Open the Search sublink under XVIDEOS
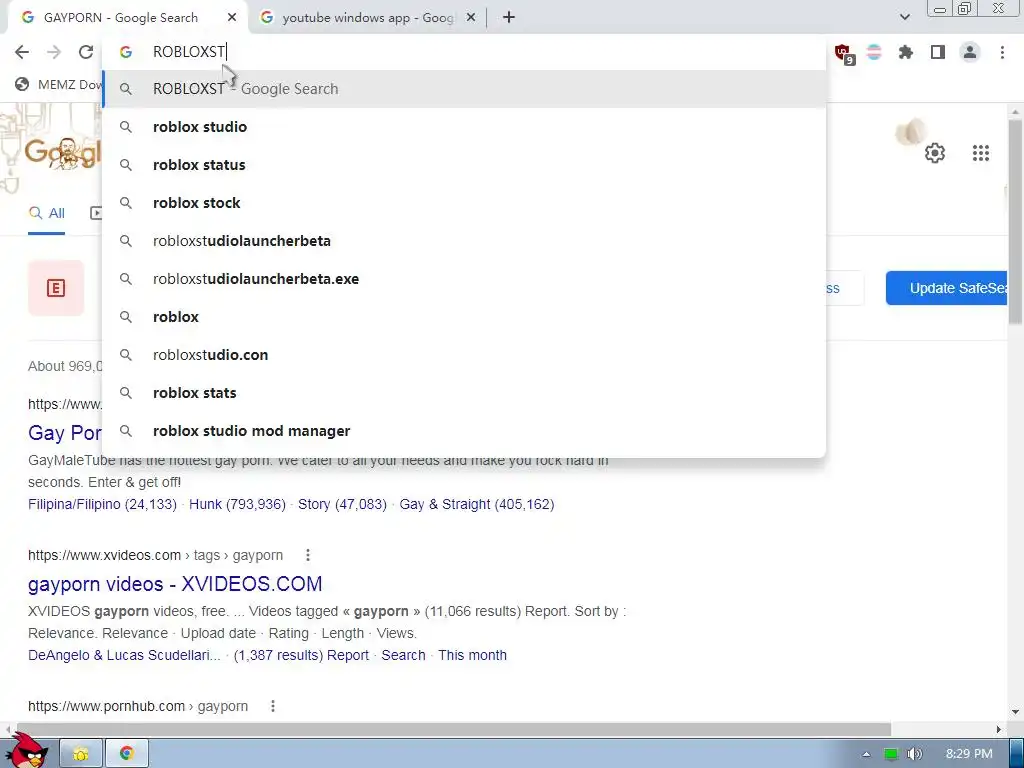 click(x=403, y=655)
